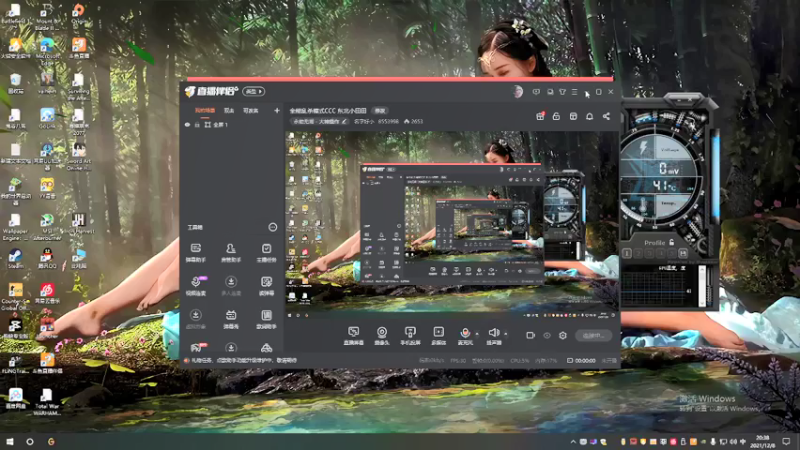Add a screen capture source from the bottom bar
800x450 pixels.
click(353, 336)
